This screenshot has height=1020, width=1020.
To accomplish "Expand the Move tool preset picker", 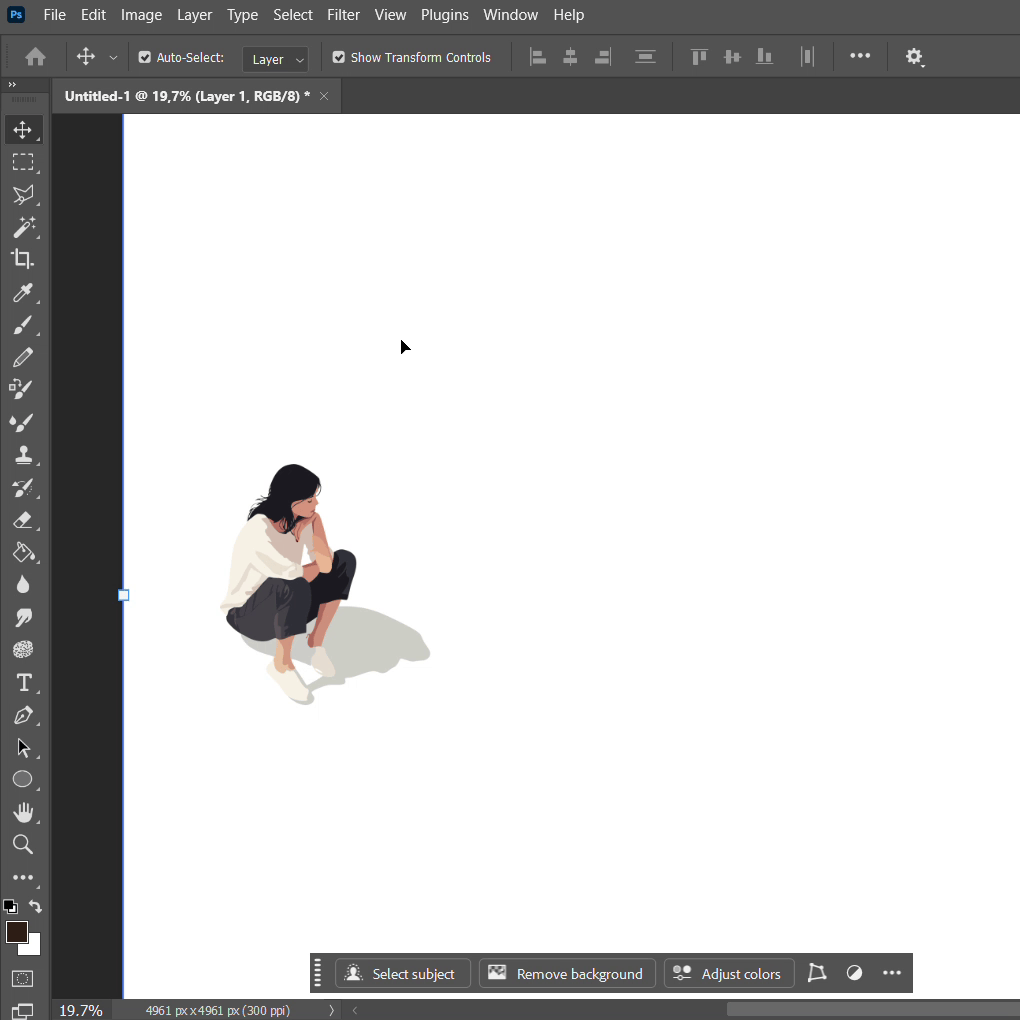I will pos(113,58).
